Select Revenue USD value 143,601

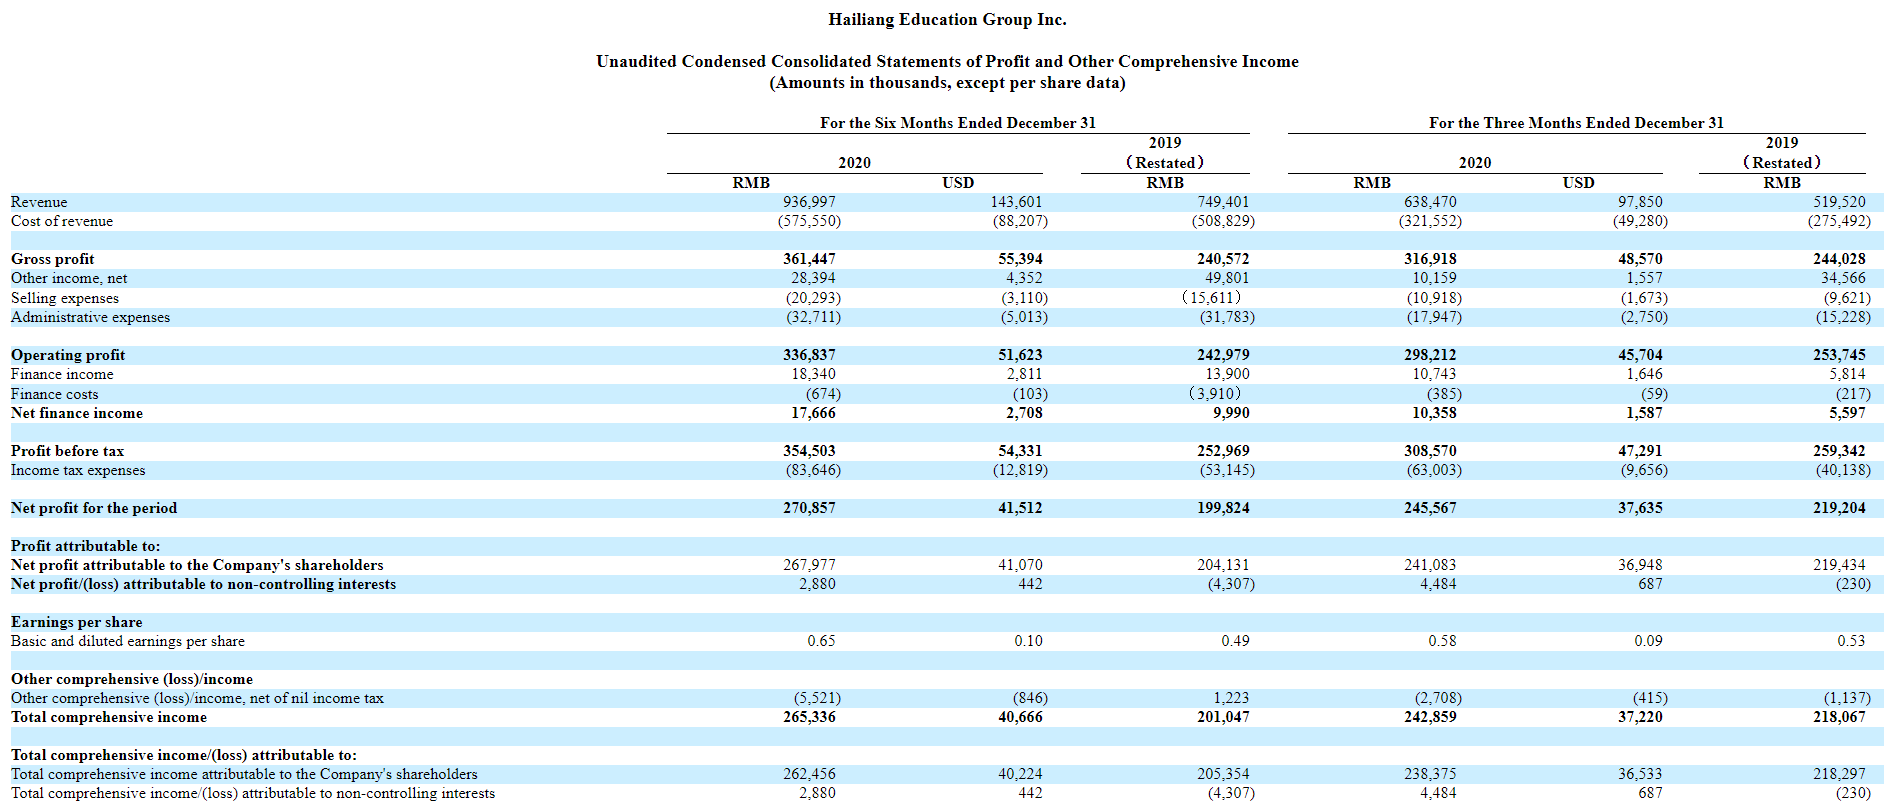[x=1016, y=202]
